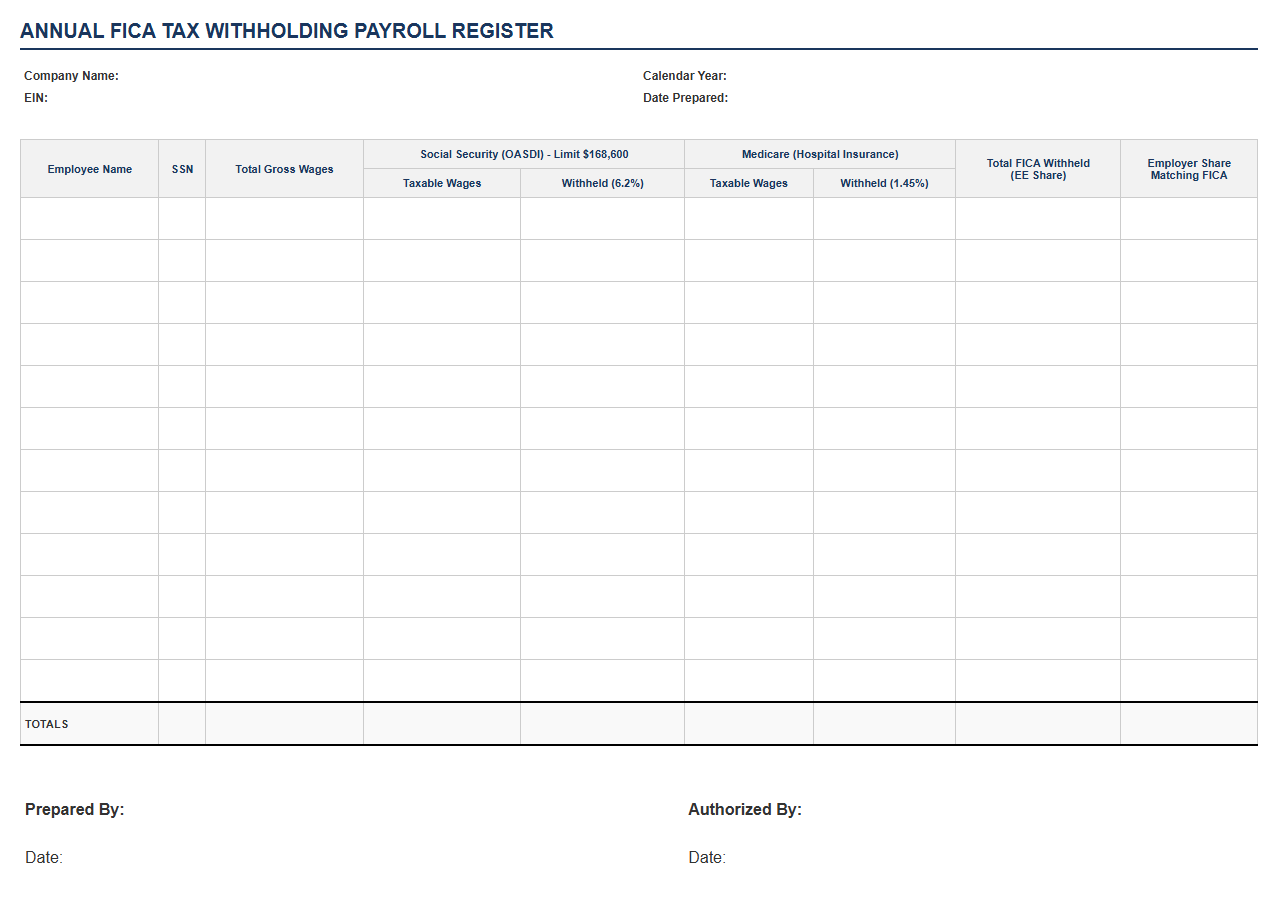Click the Annual FICA Tax Withholding Payroll Register title

click(287, 31)
